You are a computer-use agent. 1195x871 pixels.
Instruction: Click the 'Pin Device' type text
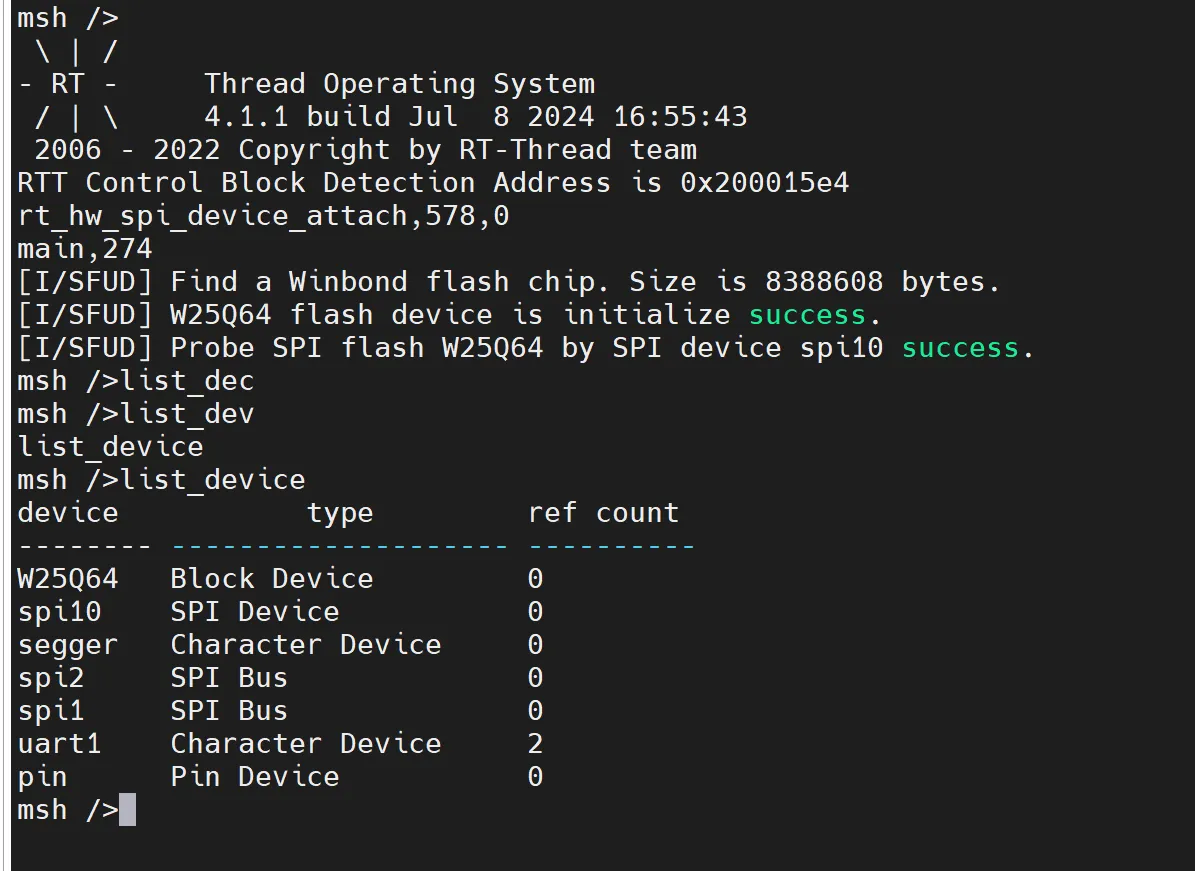coord(255,777)
